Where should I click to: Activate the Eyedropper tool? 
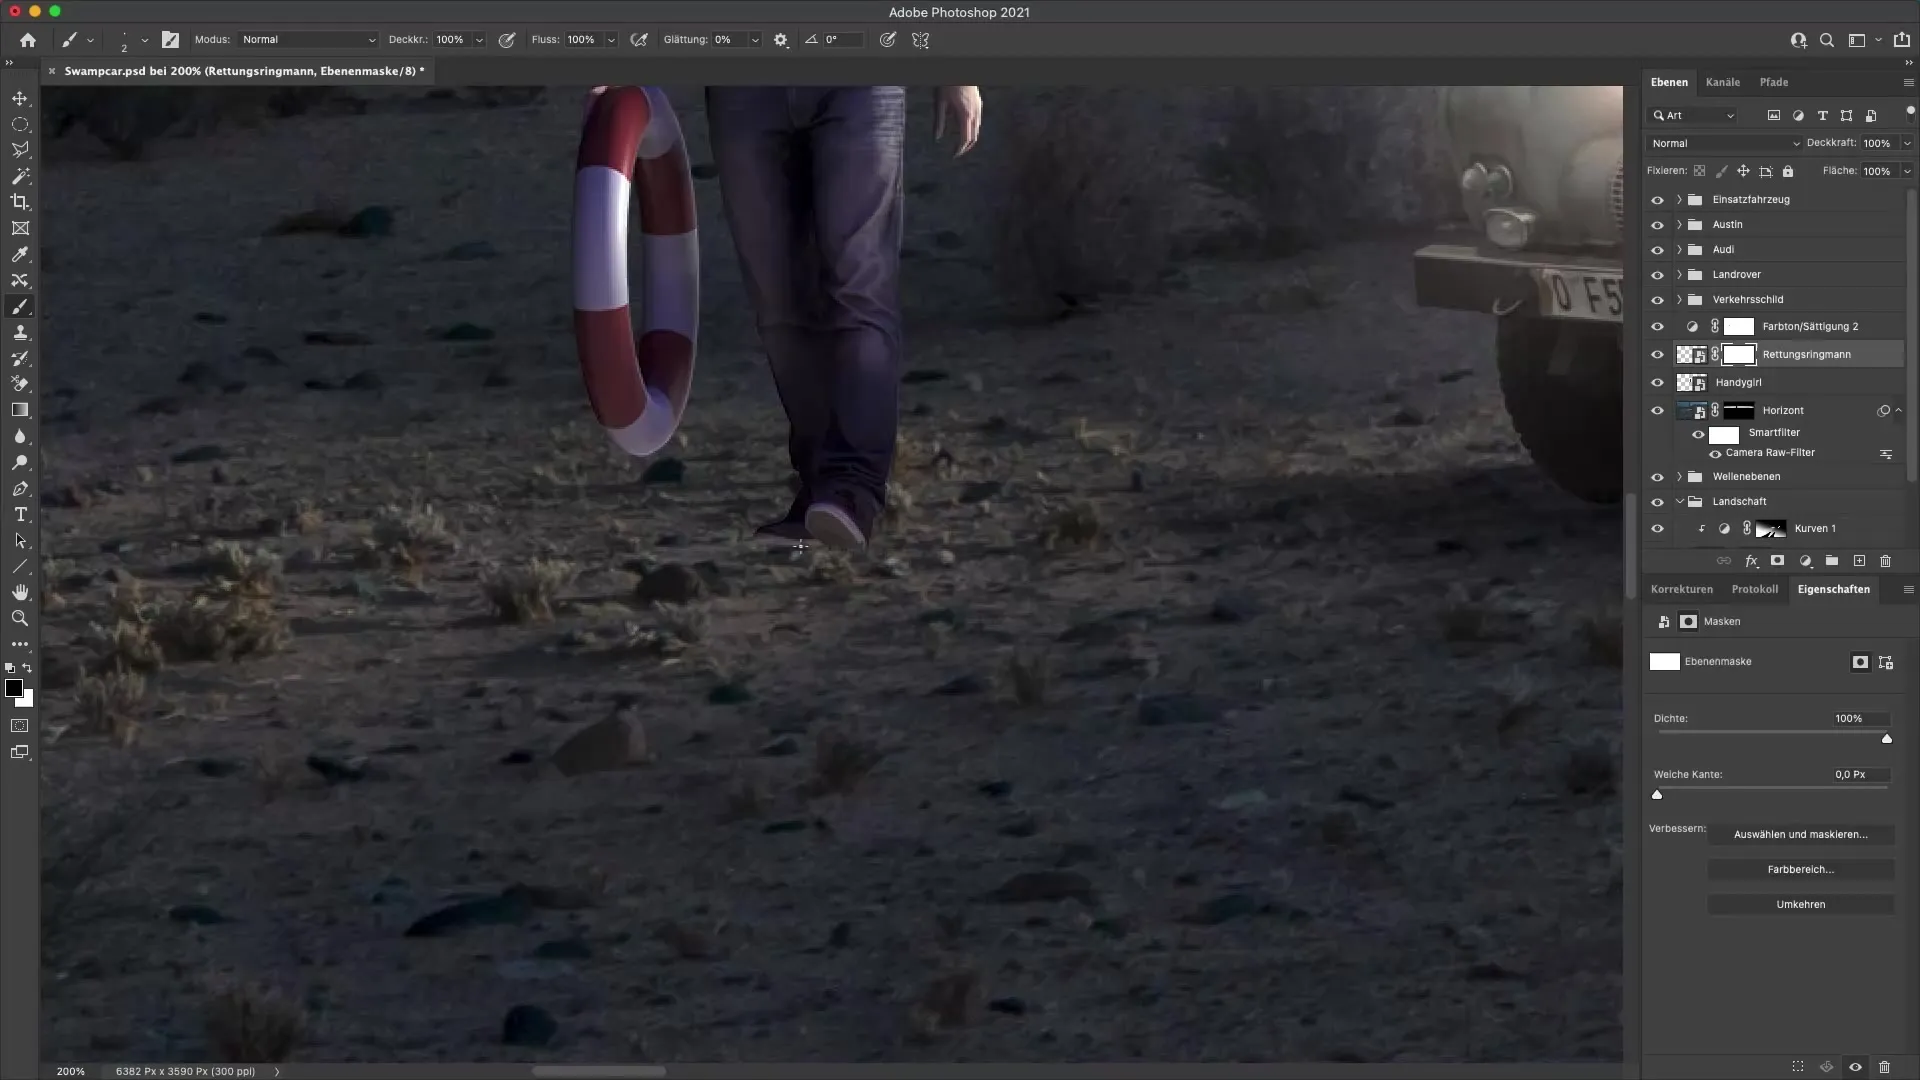[x=20, y=254]
